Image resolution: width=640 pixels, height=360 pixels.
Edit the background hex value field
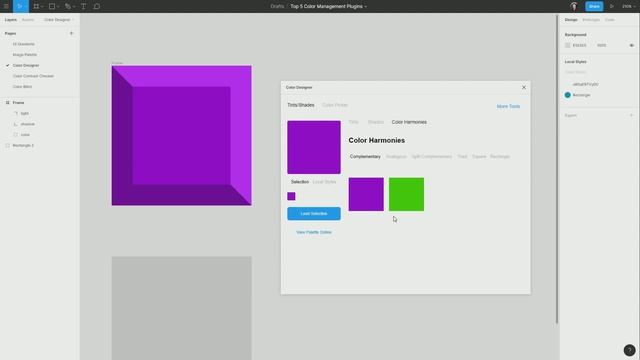[580, 45]
